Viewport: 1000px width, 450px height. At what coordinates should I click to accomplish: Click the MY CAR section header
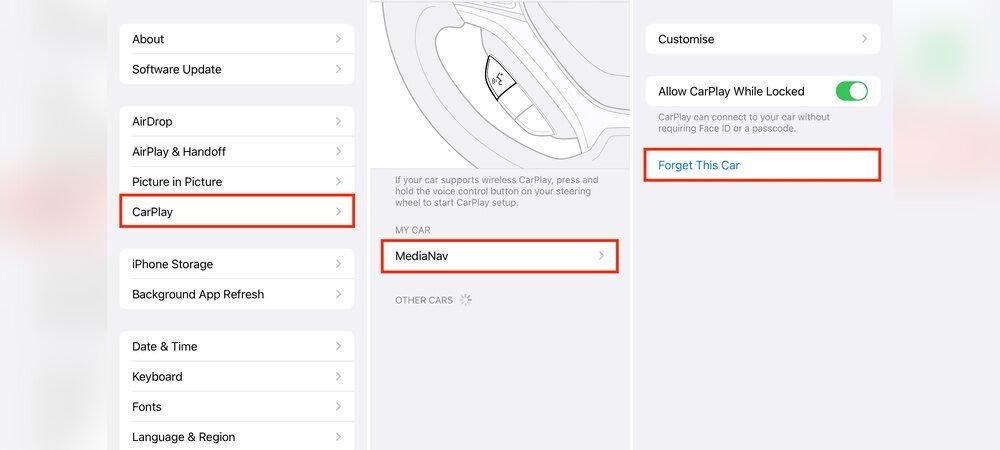point(413,230)
